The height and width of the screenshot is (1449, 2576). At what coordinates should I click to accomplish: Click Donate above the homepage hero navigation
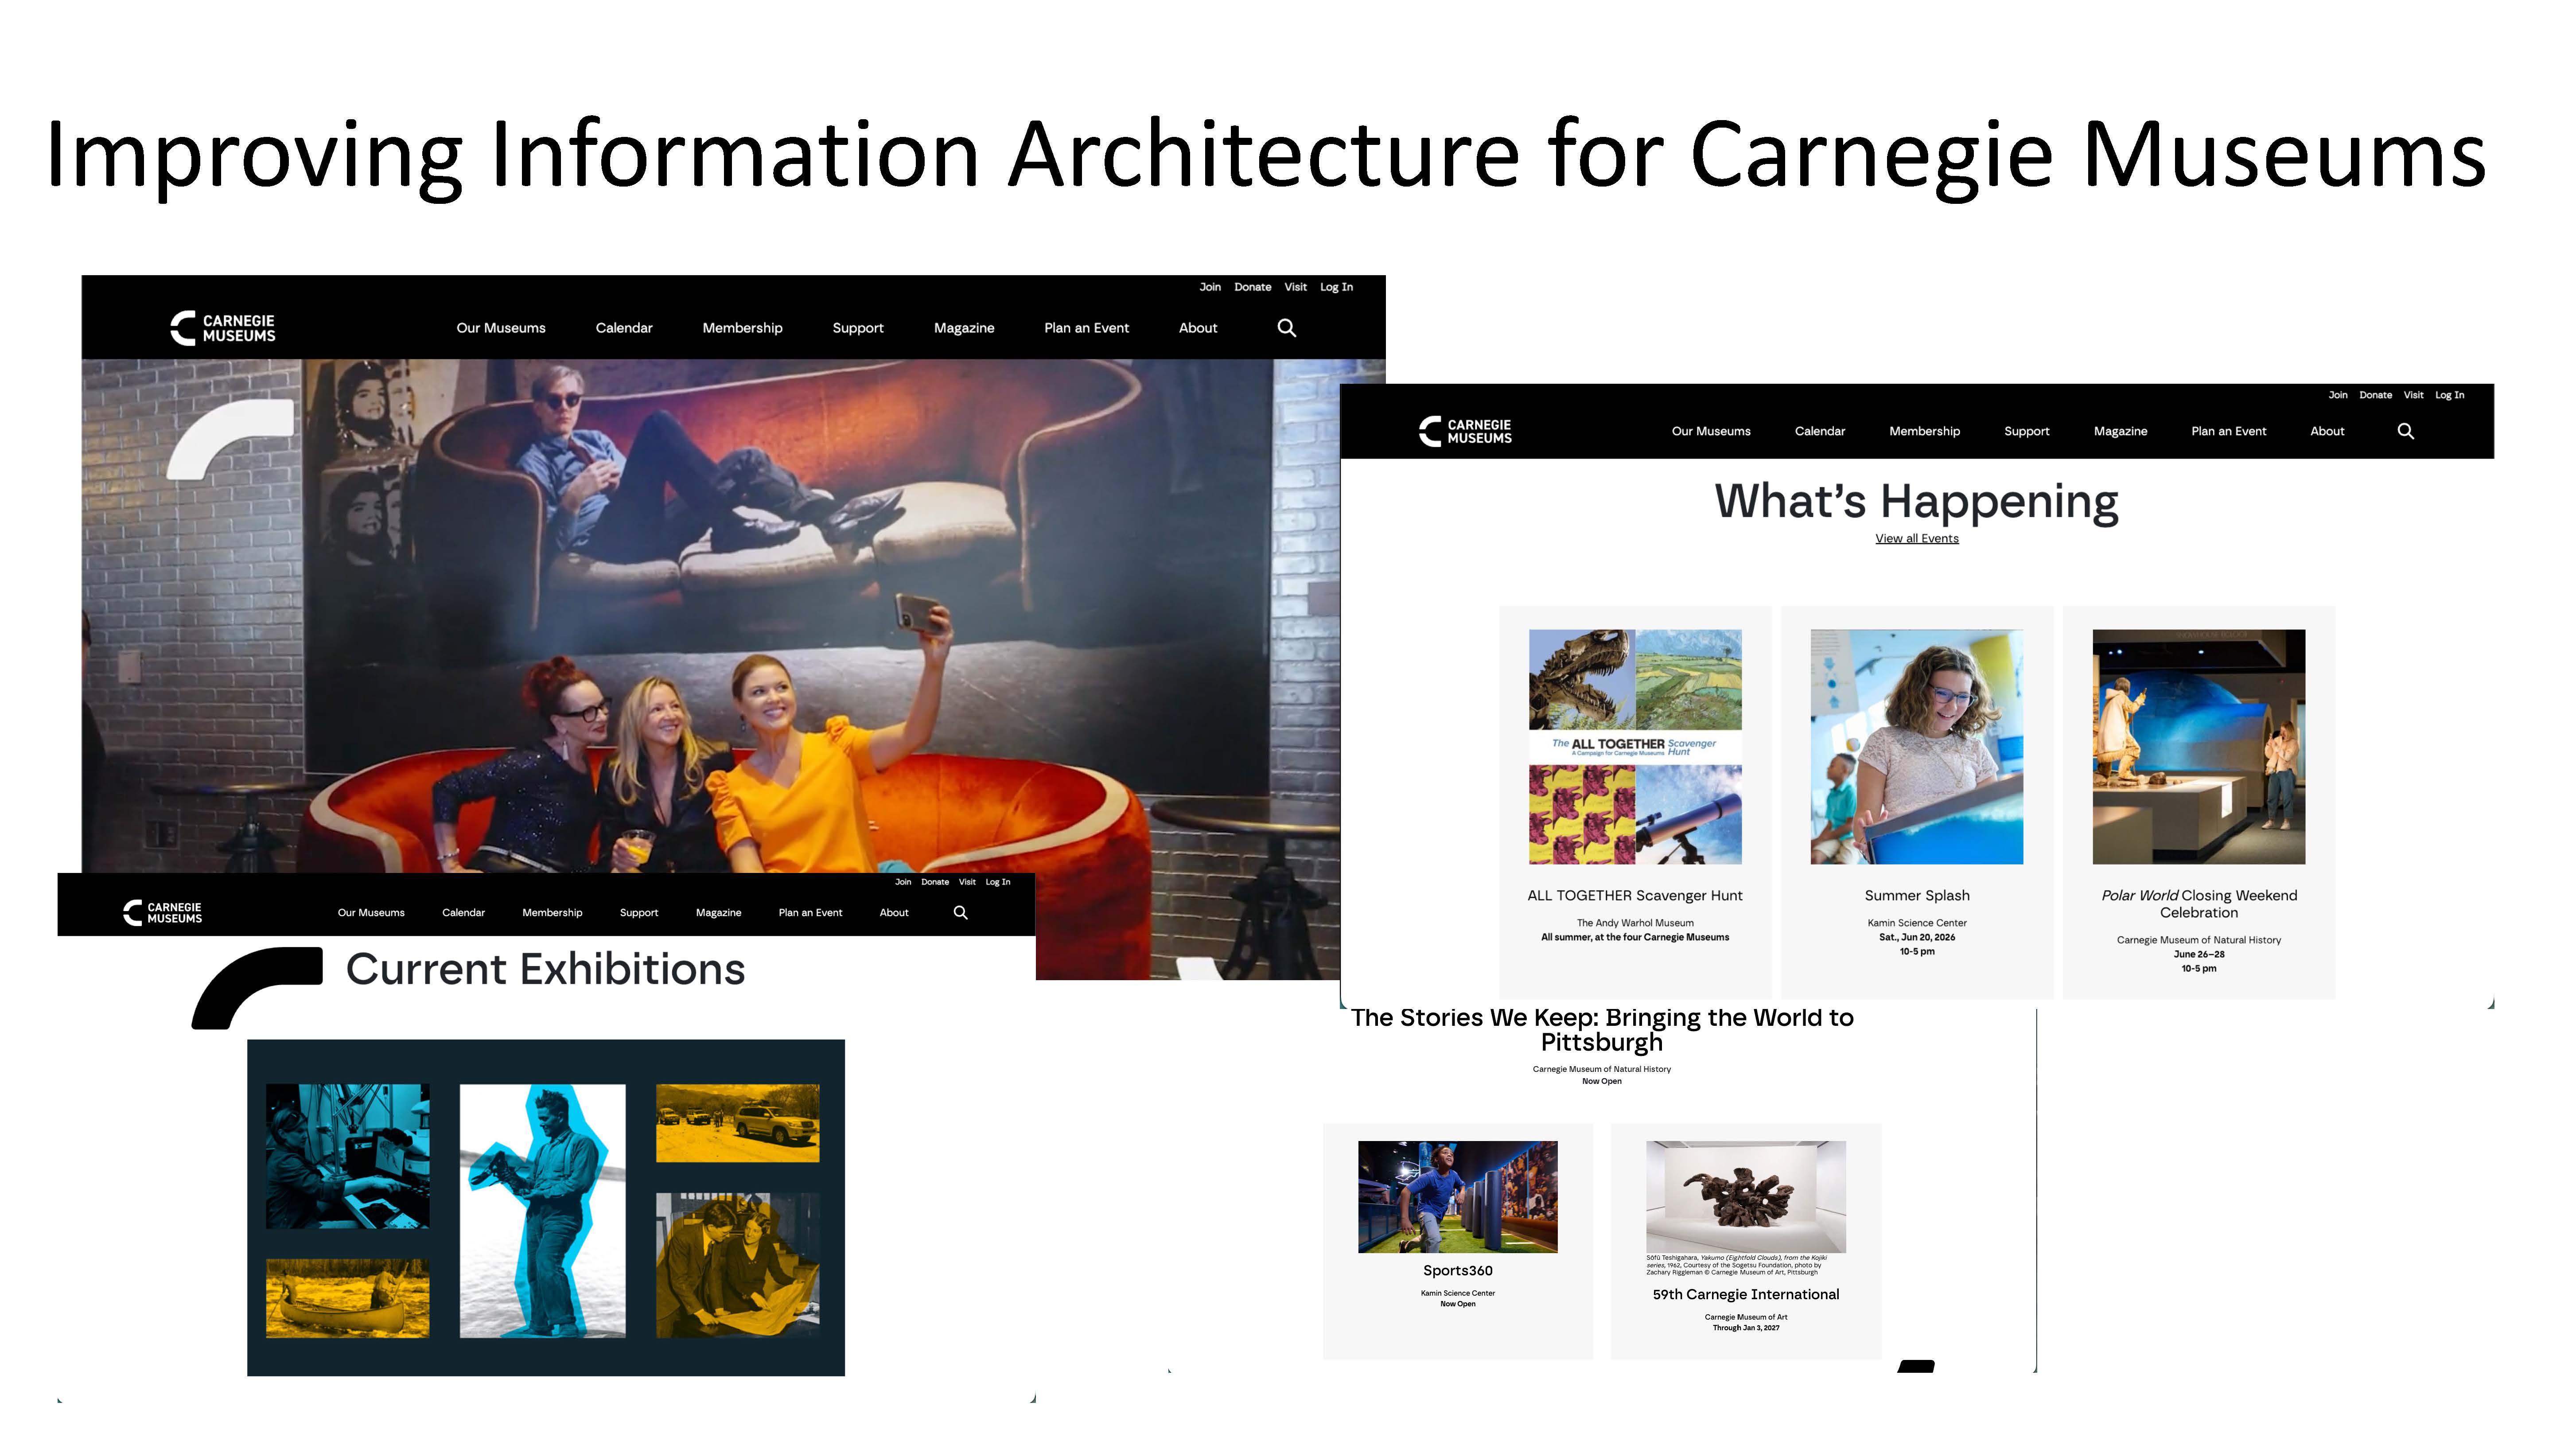pyautogui.click(x=1252, y=287)
